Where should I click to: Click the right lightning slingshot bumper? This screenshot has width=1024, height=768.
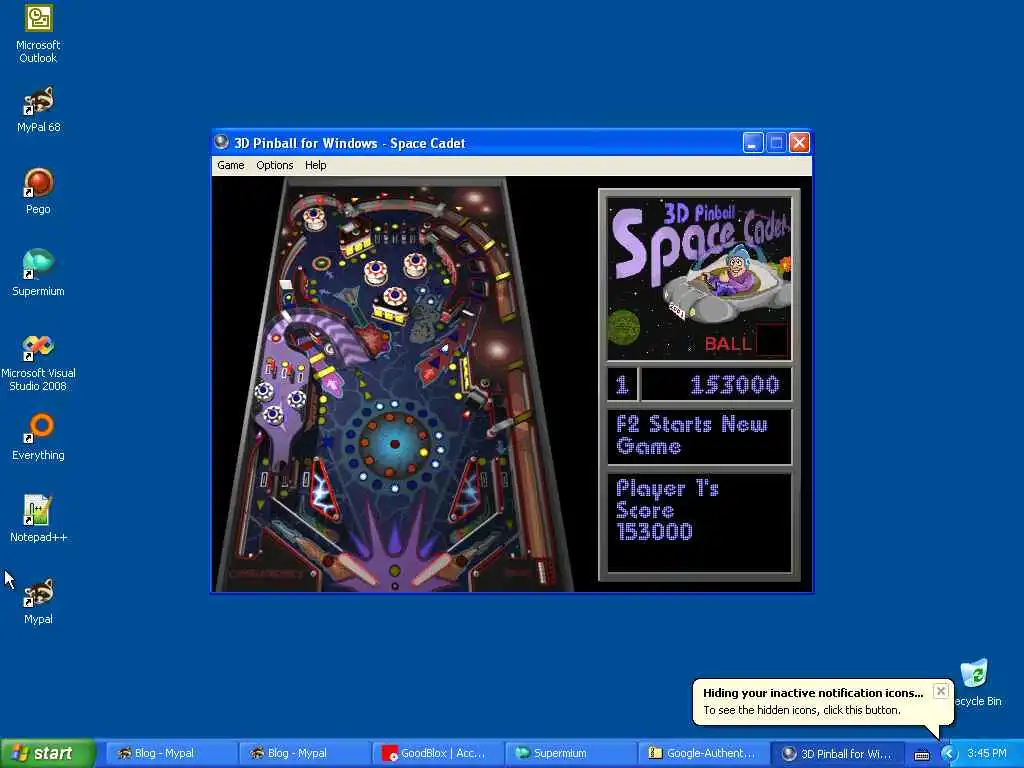(466, 490)
